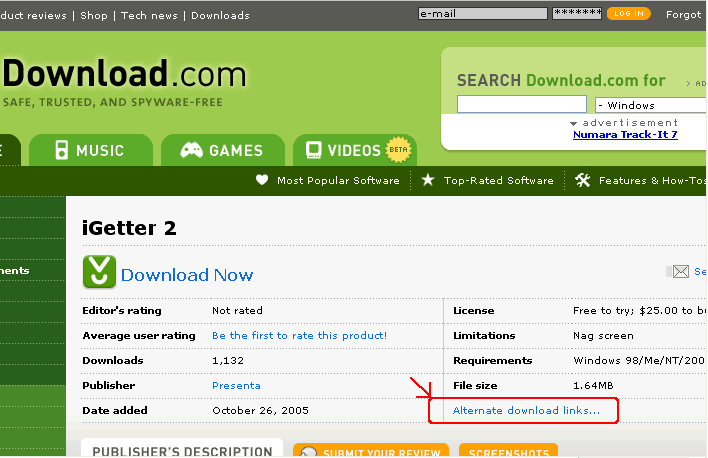708x458 pixels.
Task: Click Alternate download links
Action: 526,410
